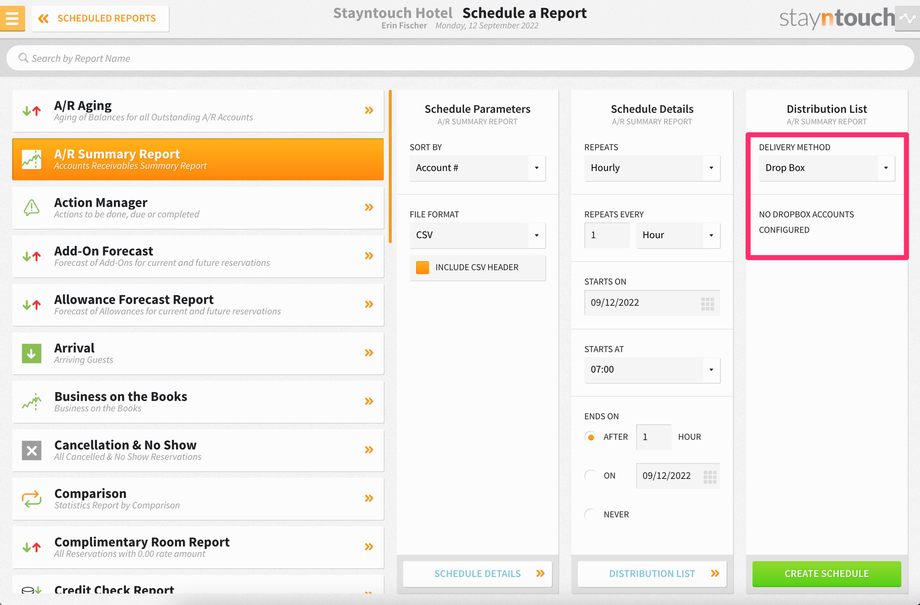
Task: Click the Complimentary Room Report arrows icon
Action: coord(32,547)
